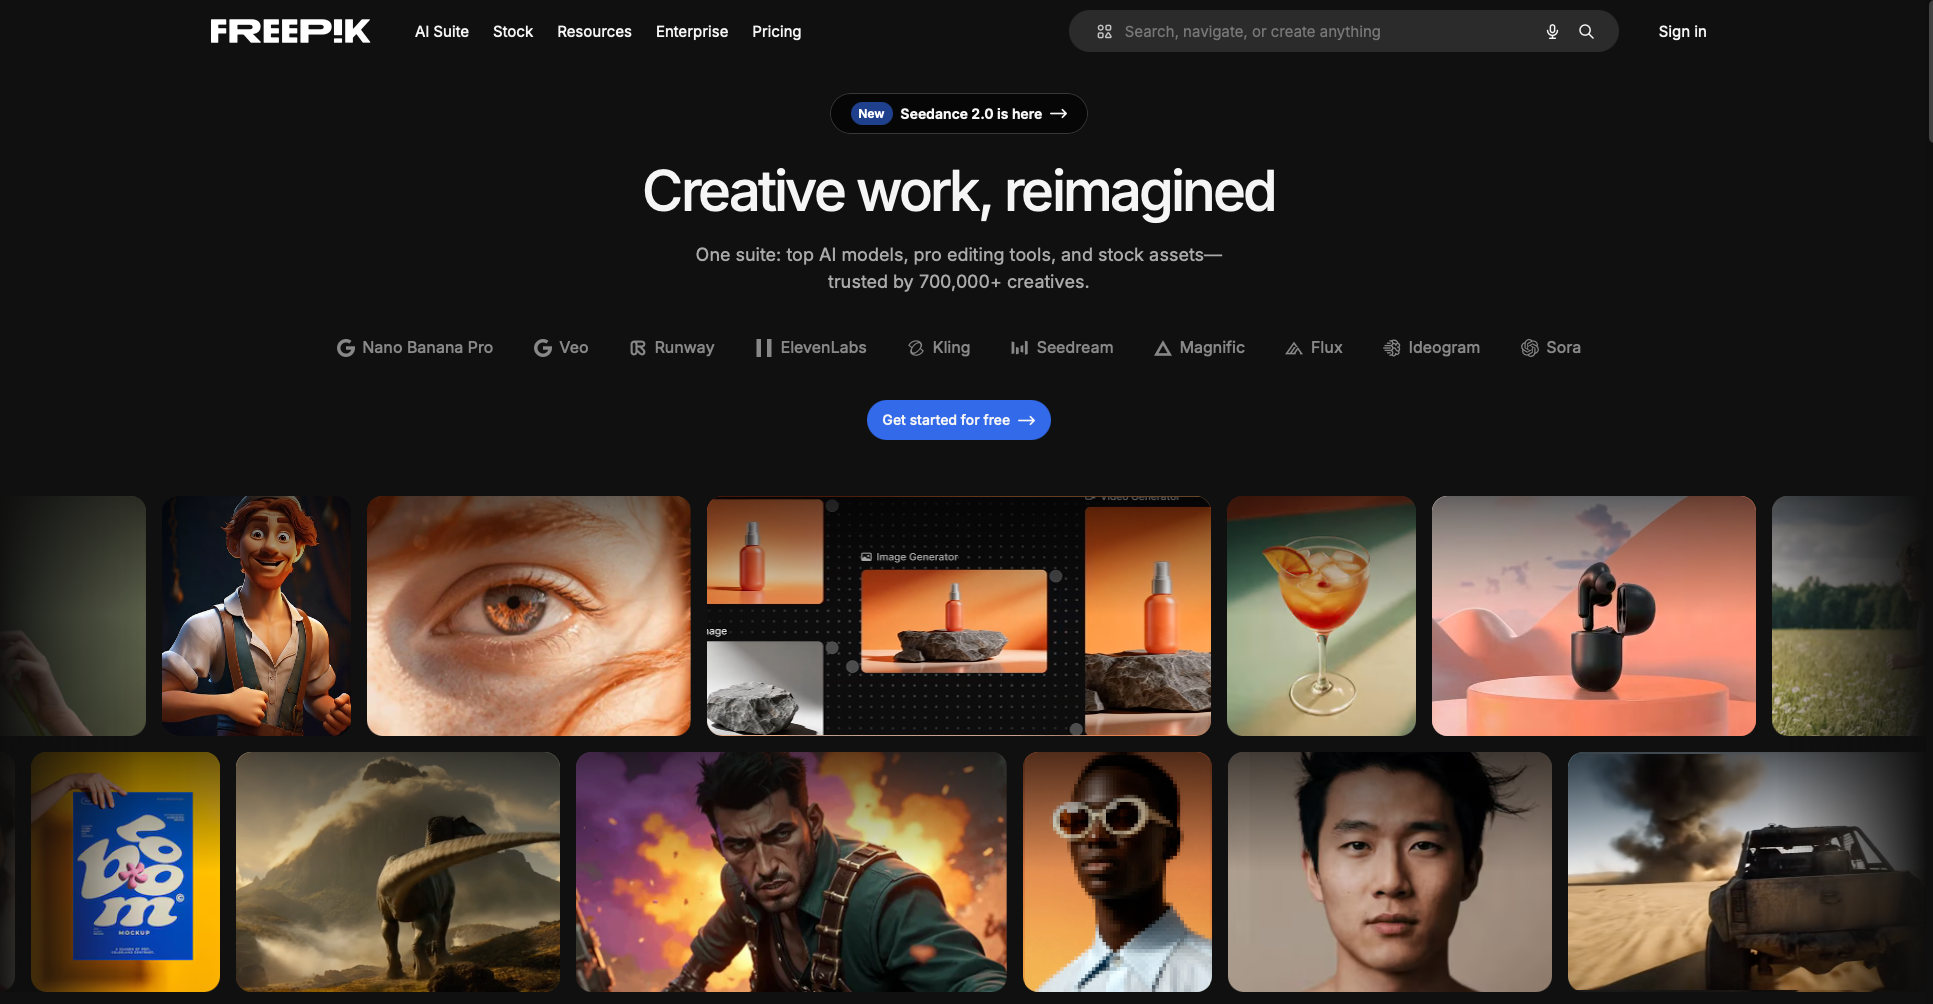Open the grassy meadow thumbnail

(x=1847, y=616)
